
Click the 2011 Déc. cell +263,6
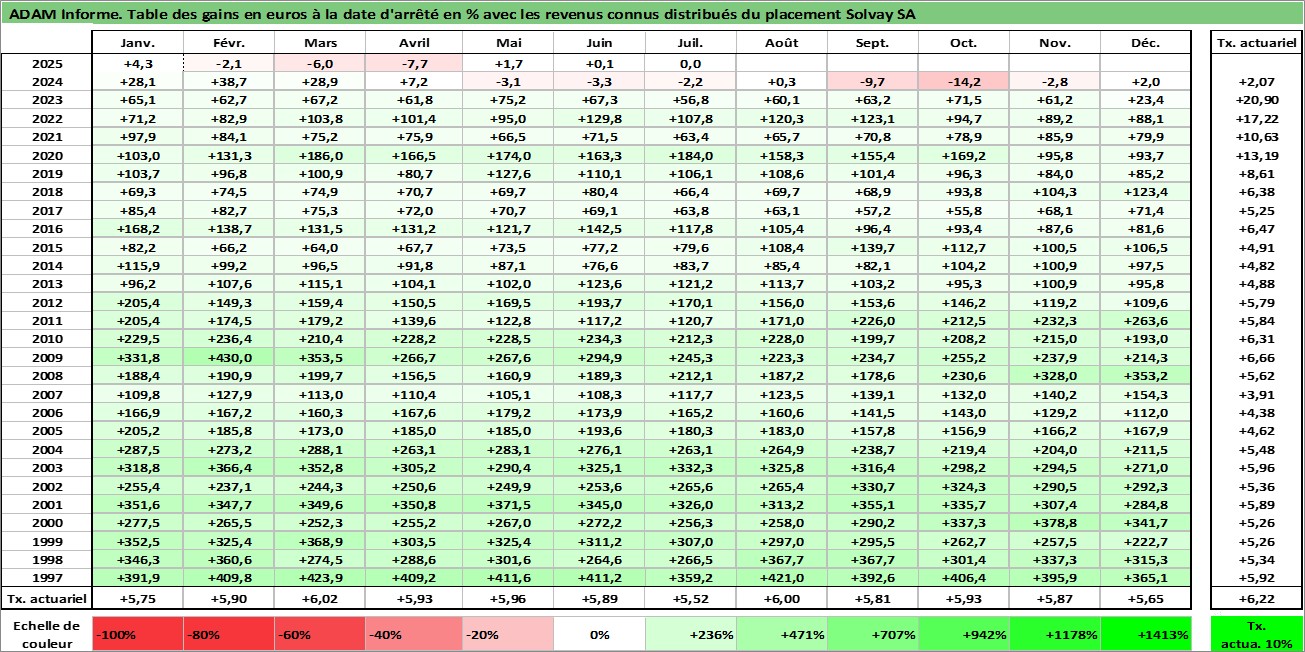pyautogui.click(x=1146, y=321)
